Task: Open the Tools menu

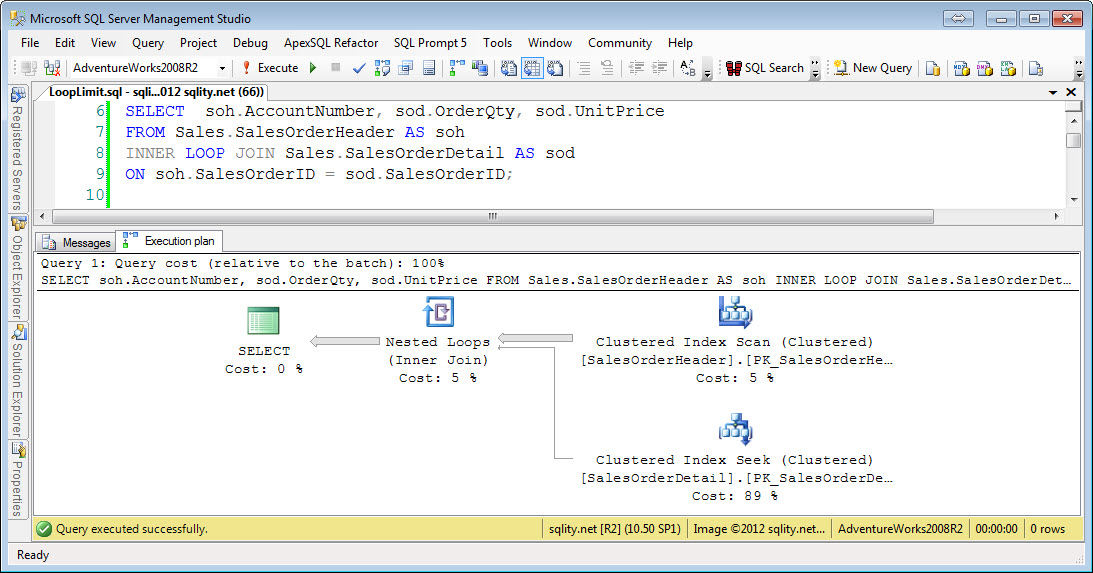Action: (x=497, y=43)
